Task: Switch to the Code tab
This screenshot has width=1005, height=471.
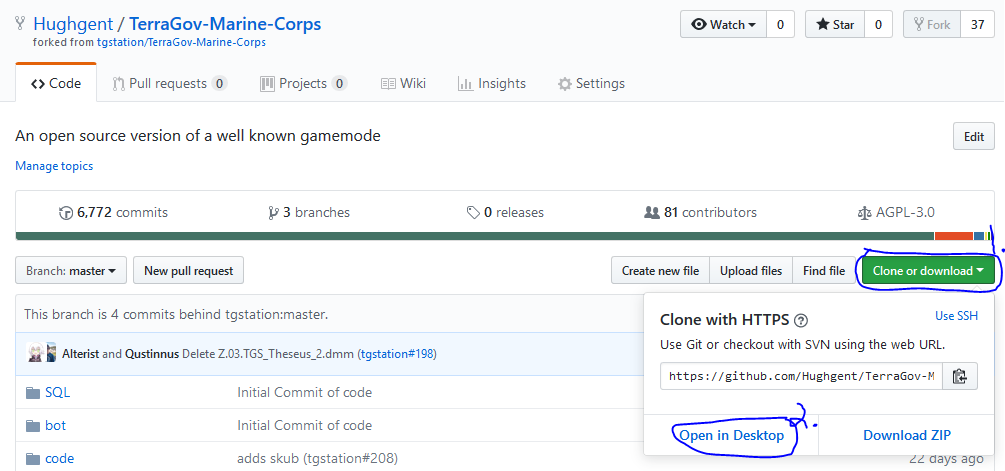Action: click(x=56, y=83)
